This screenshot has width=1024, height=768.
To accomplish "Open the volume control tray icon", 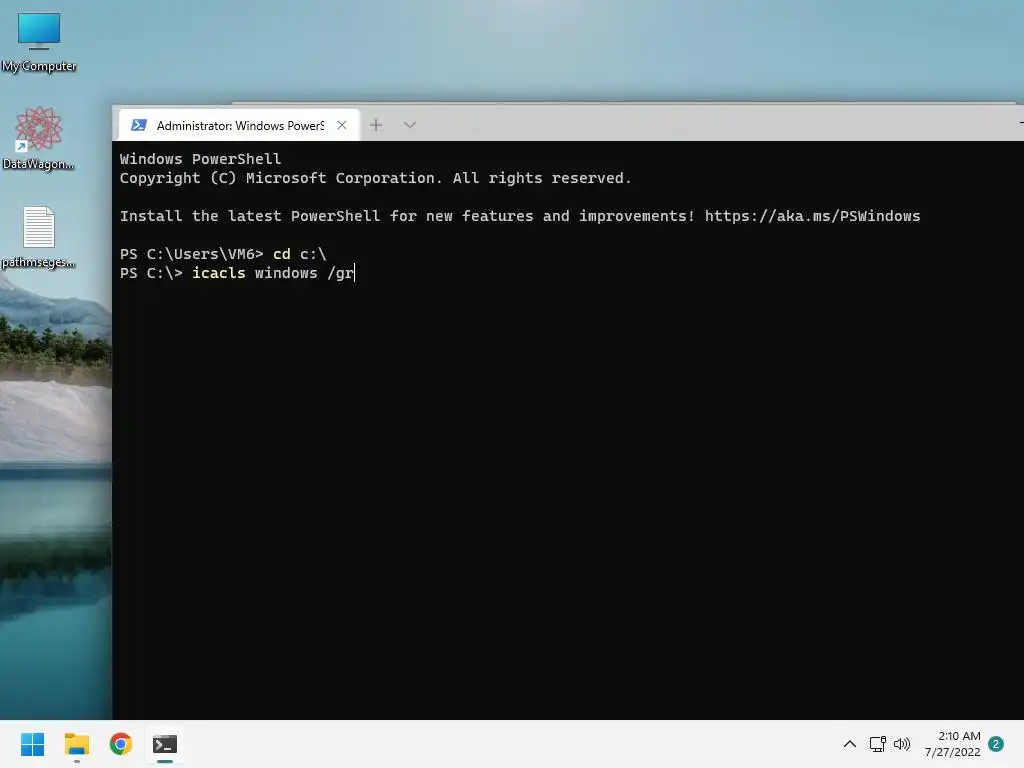I will pyautogui.click(x=902, y=744).
